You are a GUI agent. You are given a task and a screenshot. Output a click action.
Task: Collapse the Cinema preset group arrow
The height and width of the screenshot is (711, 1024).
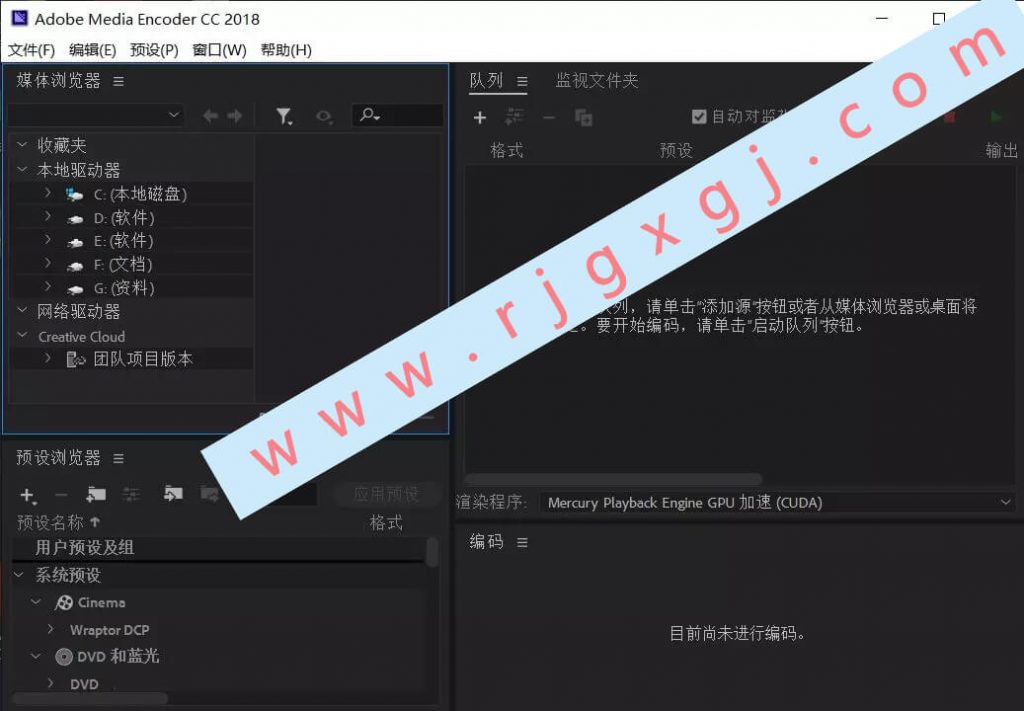(x=37, y=602)
